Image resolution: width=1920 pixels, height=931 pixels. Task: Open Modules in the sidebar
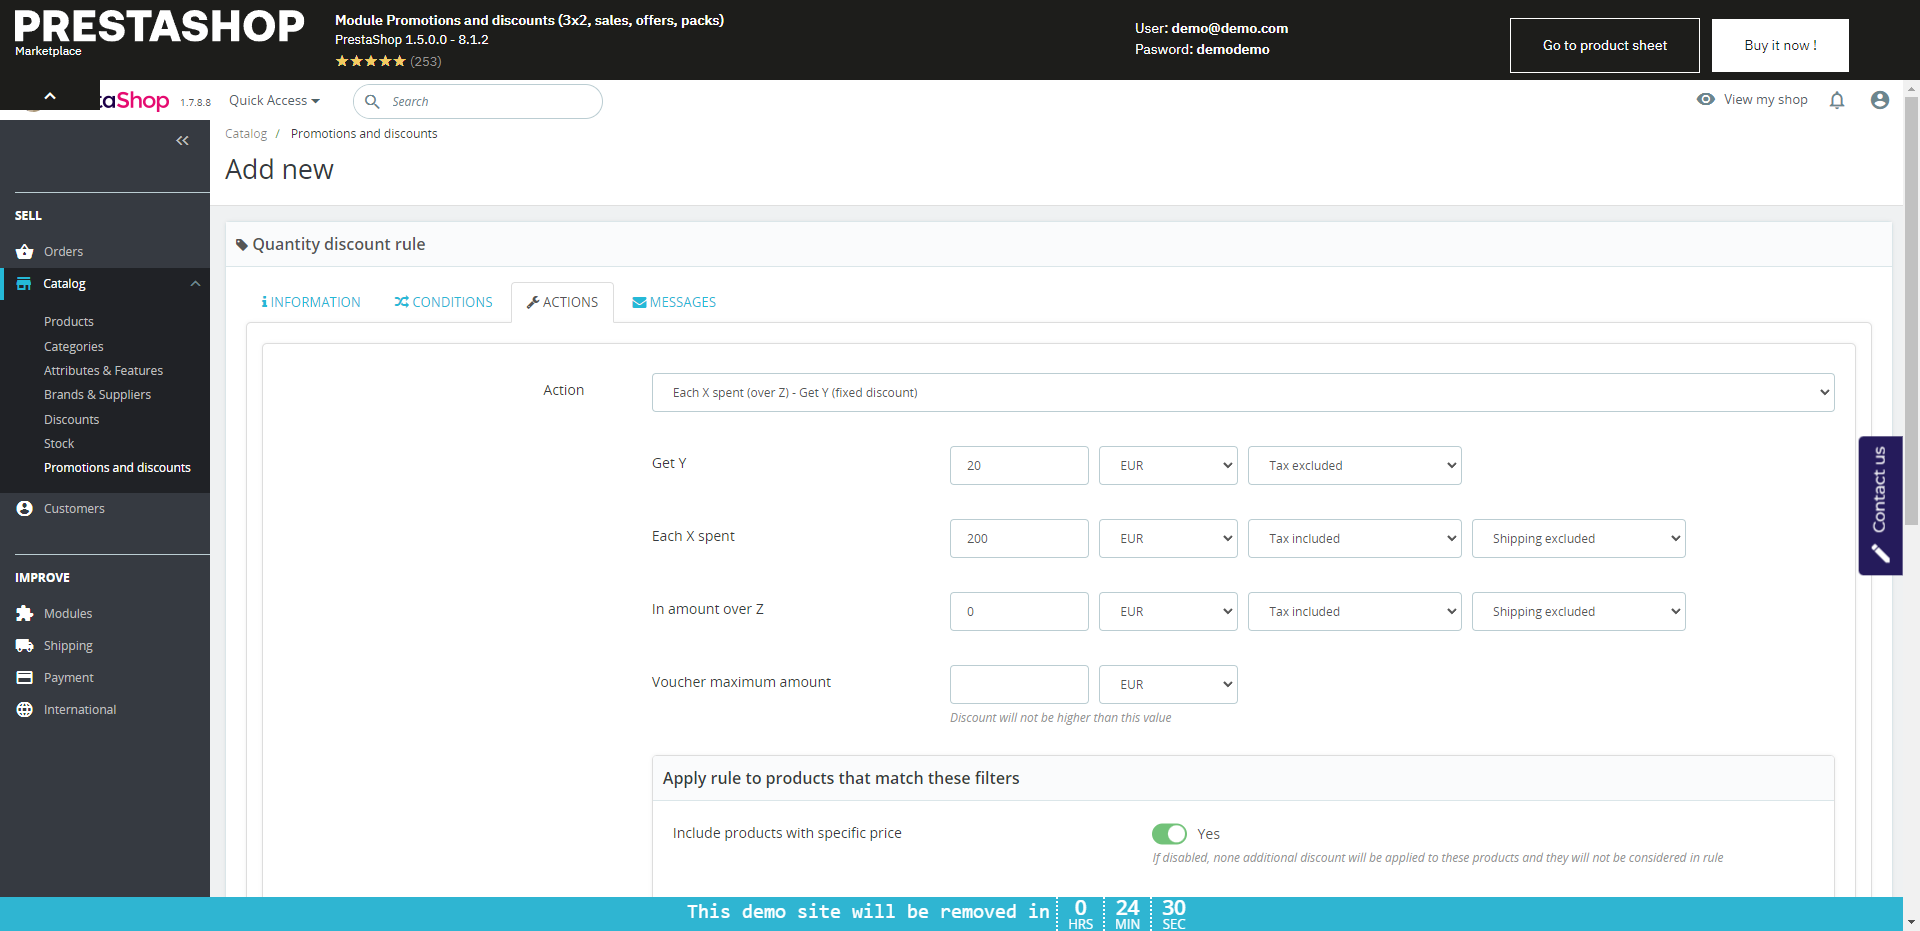coord(68,614)
